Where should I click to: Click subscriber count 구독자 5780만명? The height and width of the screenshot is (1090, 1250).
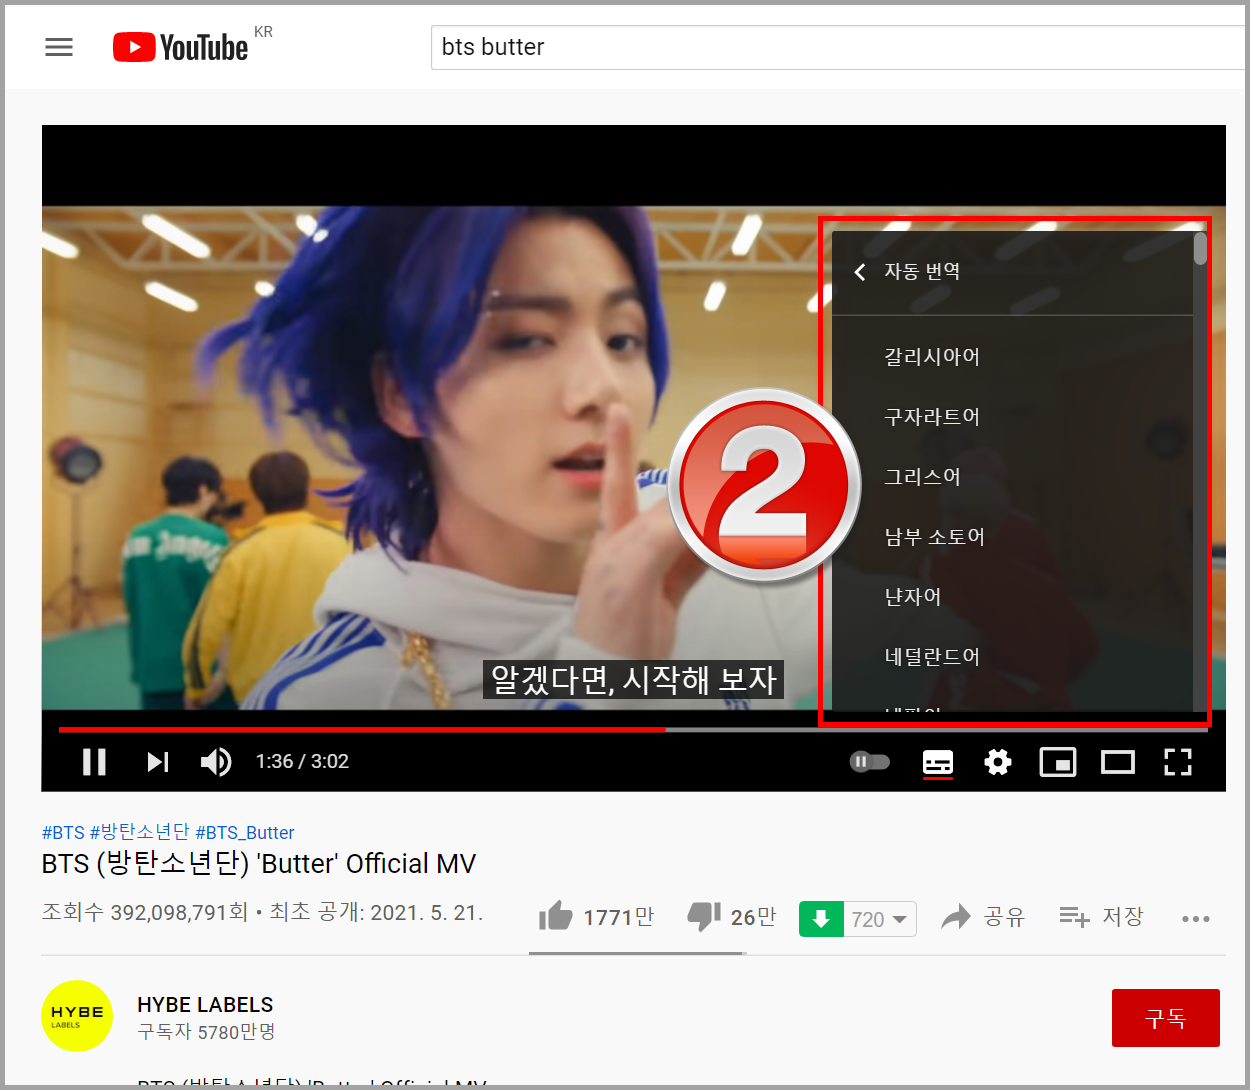[x=206, y=1032]
